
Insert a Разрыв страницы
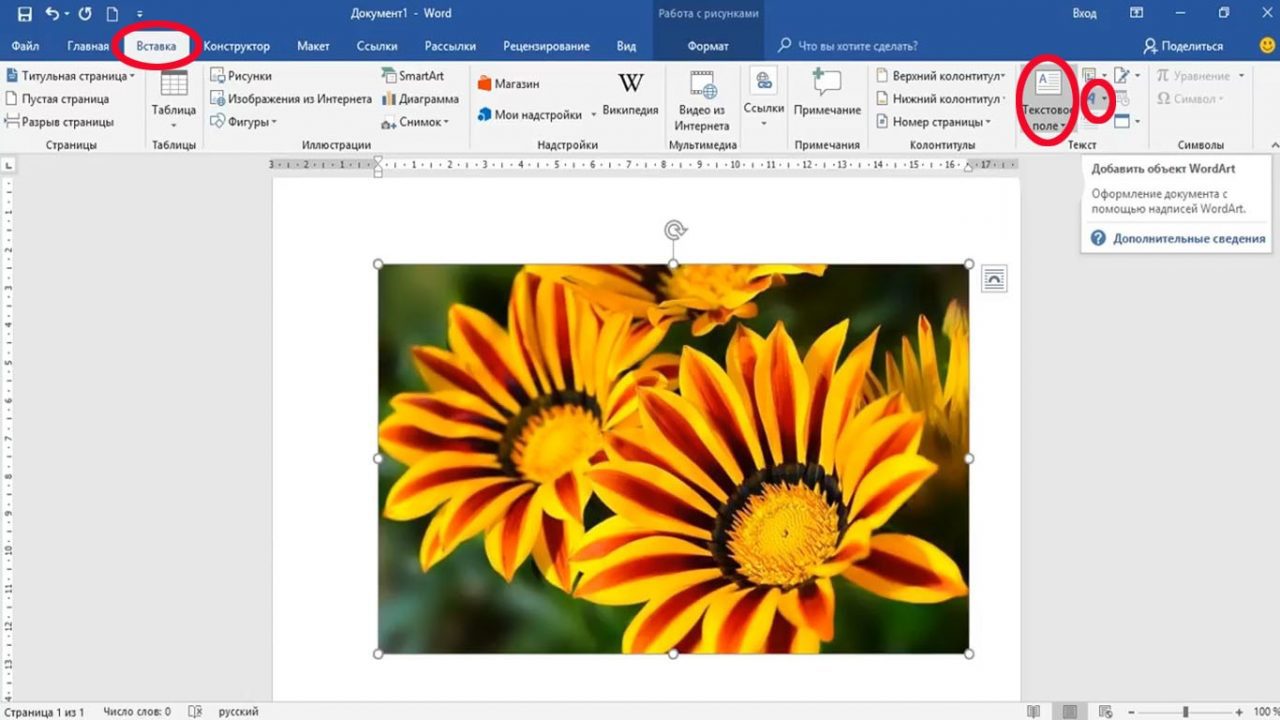(60, 122)
